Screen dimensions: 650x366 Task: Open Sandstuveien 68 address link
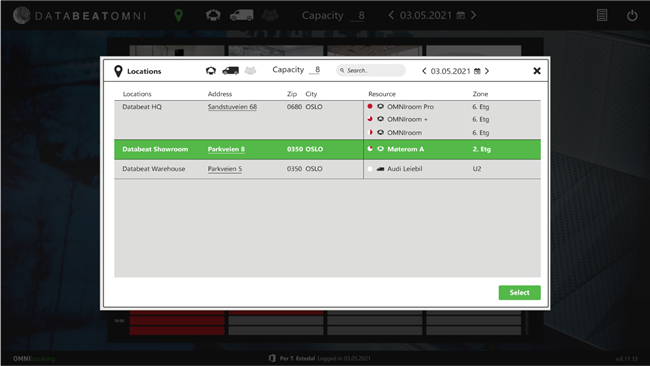232,107
